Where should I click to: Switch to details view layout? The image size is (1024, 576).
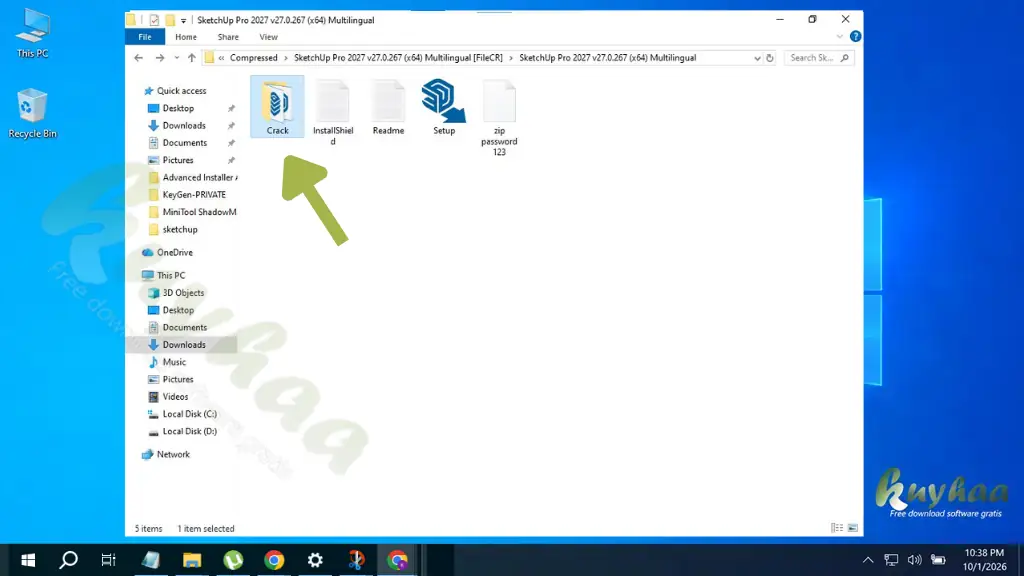tap(837, 528)
